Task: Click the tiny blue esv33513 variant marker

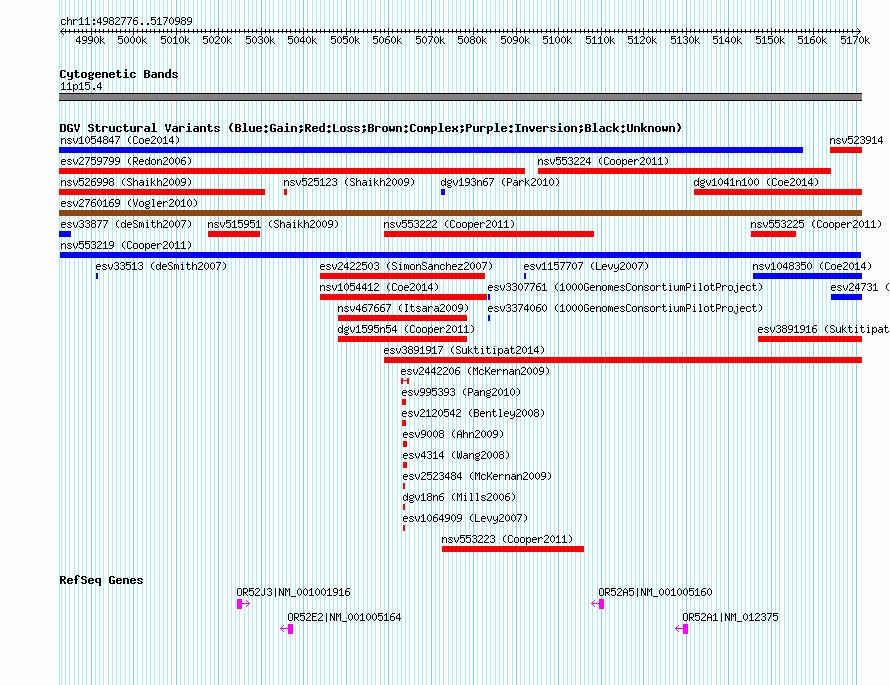Action: point(97,276)
